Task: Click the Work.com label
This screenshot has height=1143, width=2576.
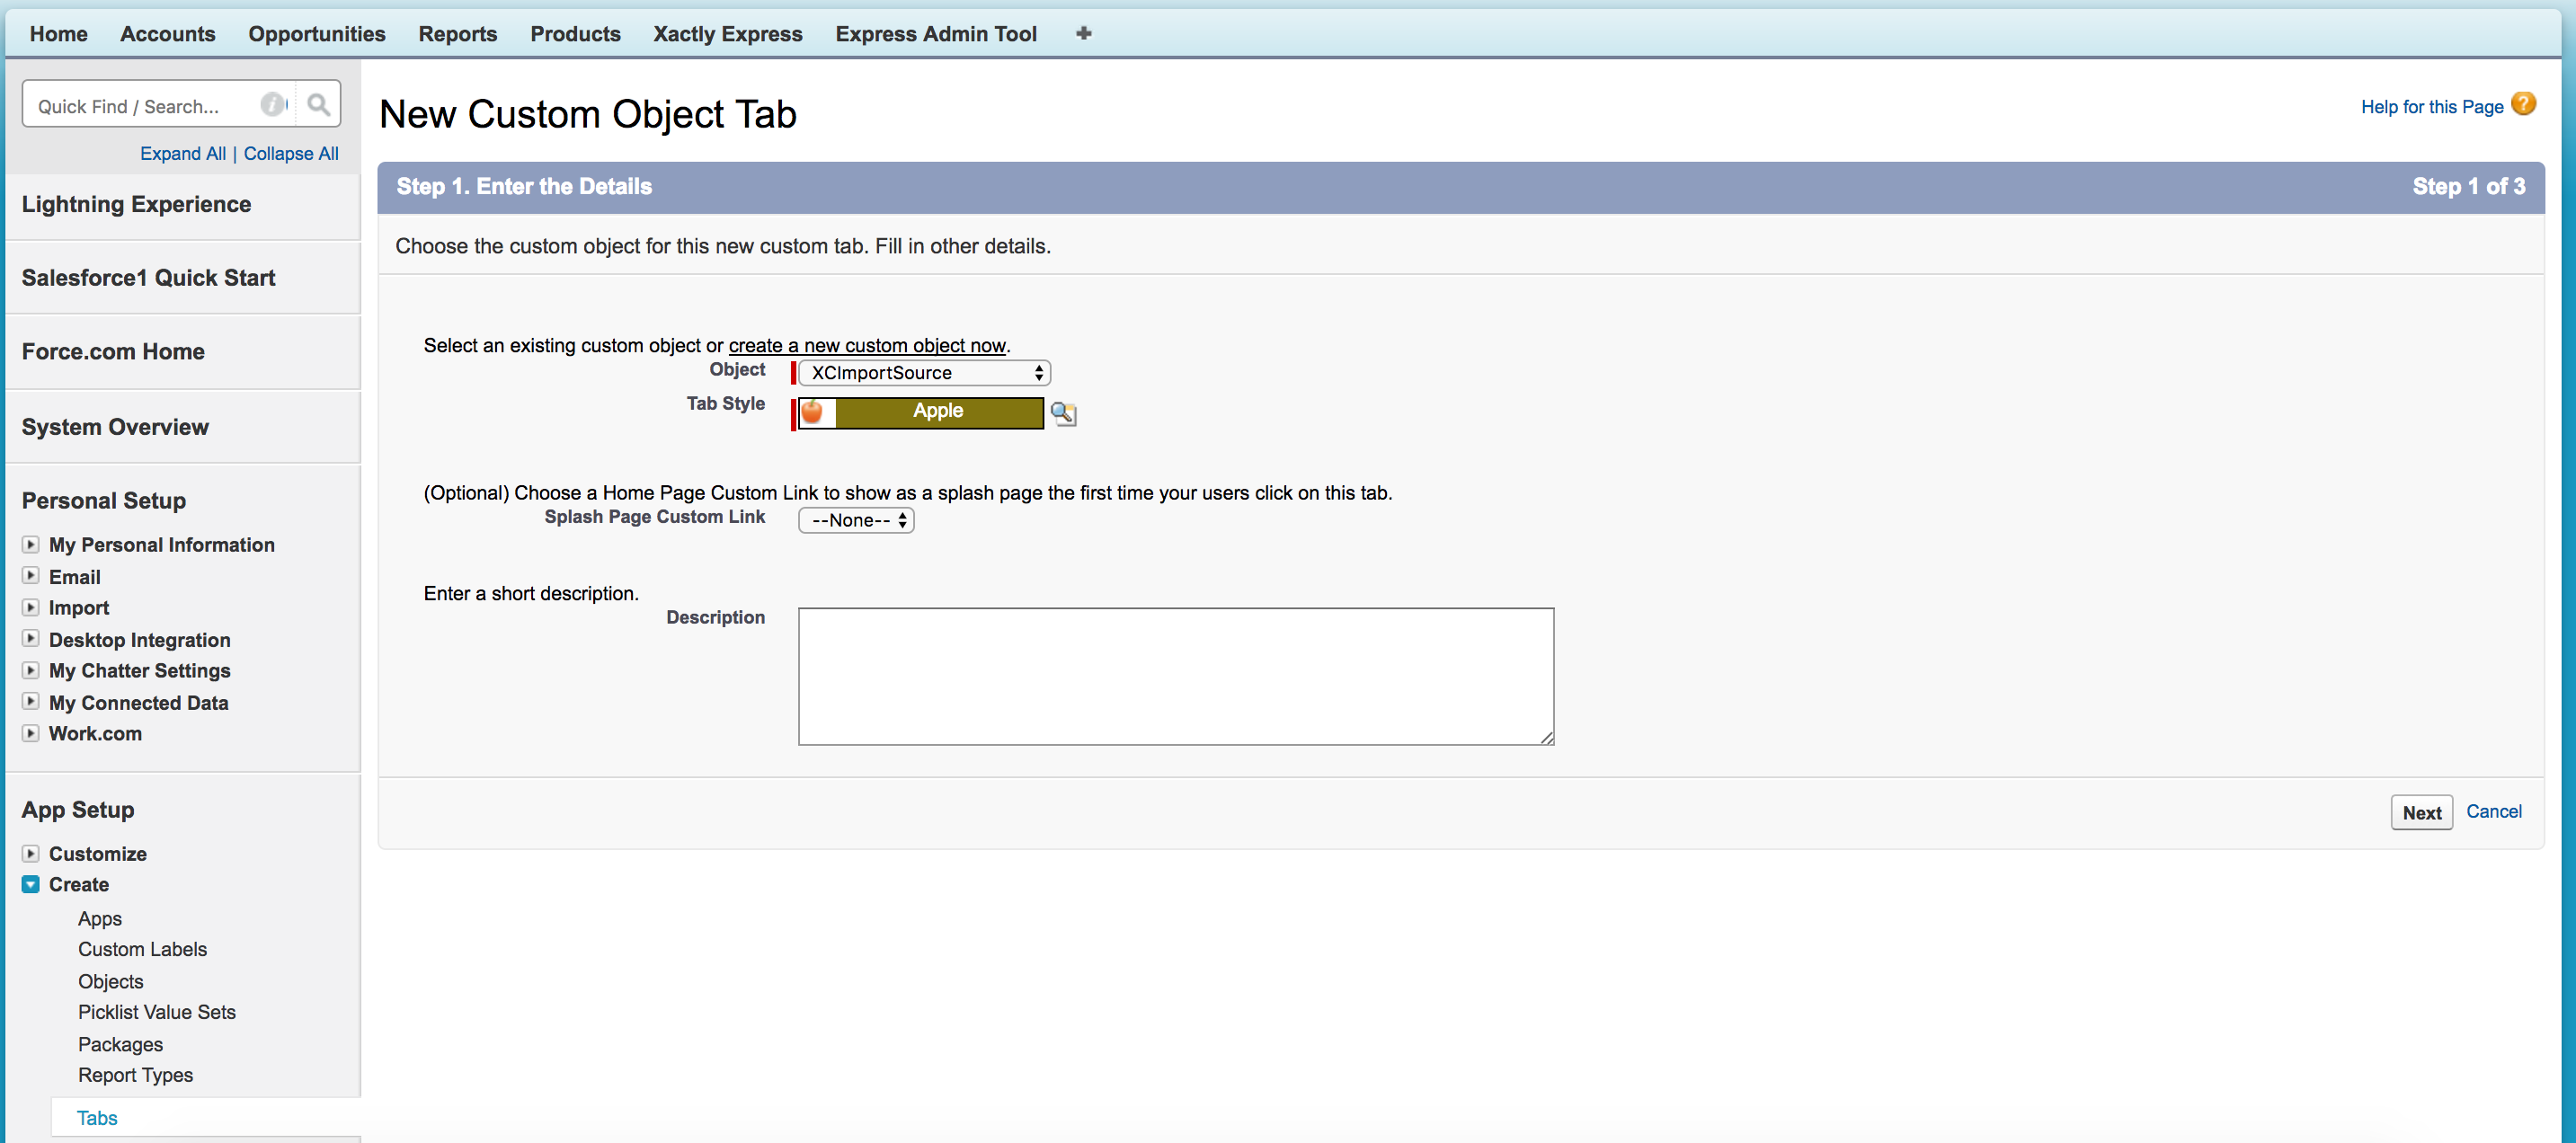Action: [96, 733]
